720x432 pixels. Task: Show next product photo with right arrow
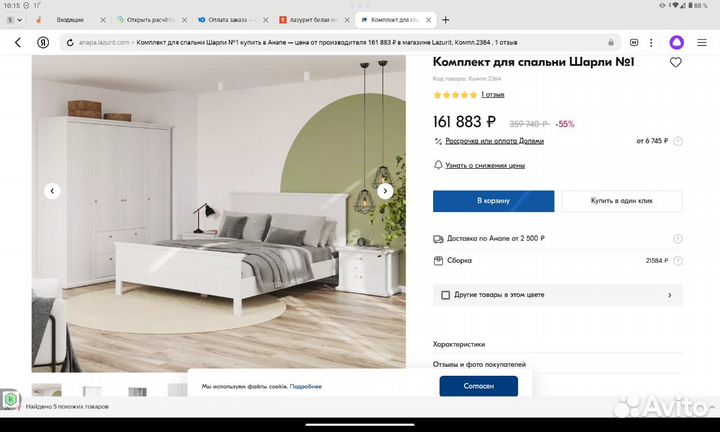(385, 191)
